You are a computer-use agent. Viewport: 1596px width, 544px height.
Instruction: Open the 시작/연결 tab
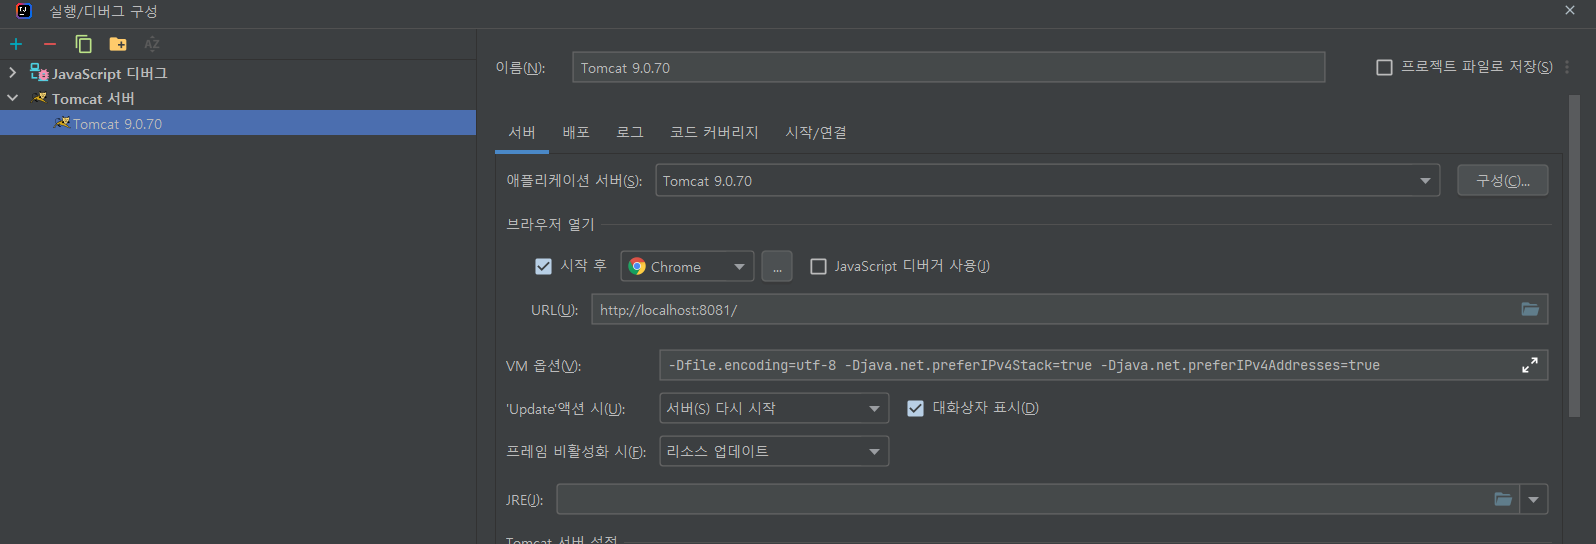click(816, 133)
